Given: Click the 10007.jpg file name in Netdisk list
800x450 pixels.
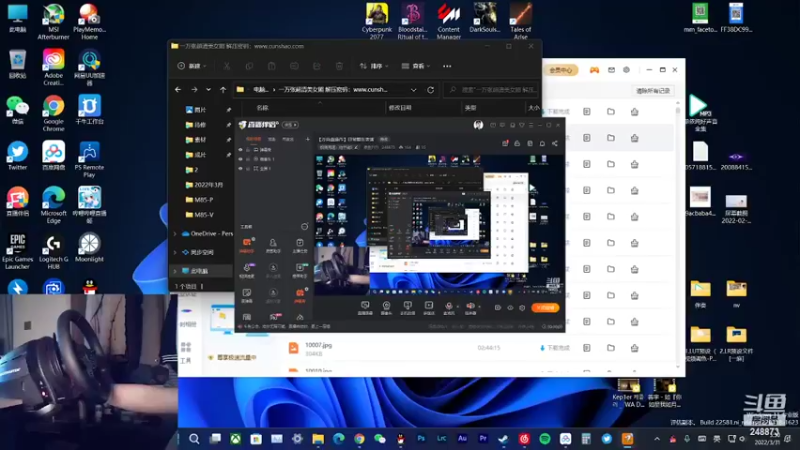Looking at the screenshot, I should coord(318,345).
